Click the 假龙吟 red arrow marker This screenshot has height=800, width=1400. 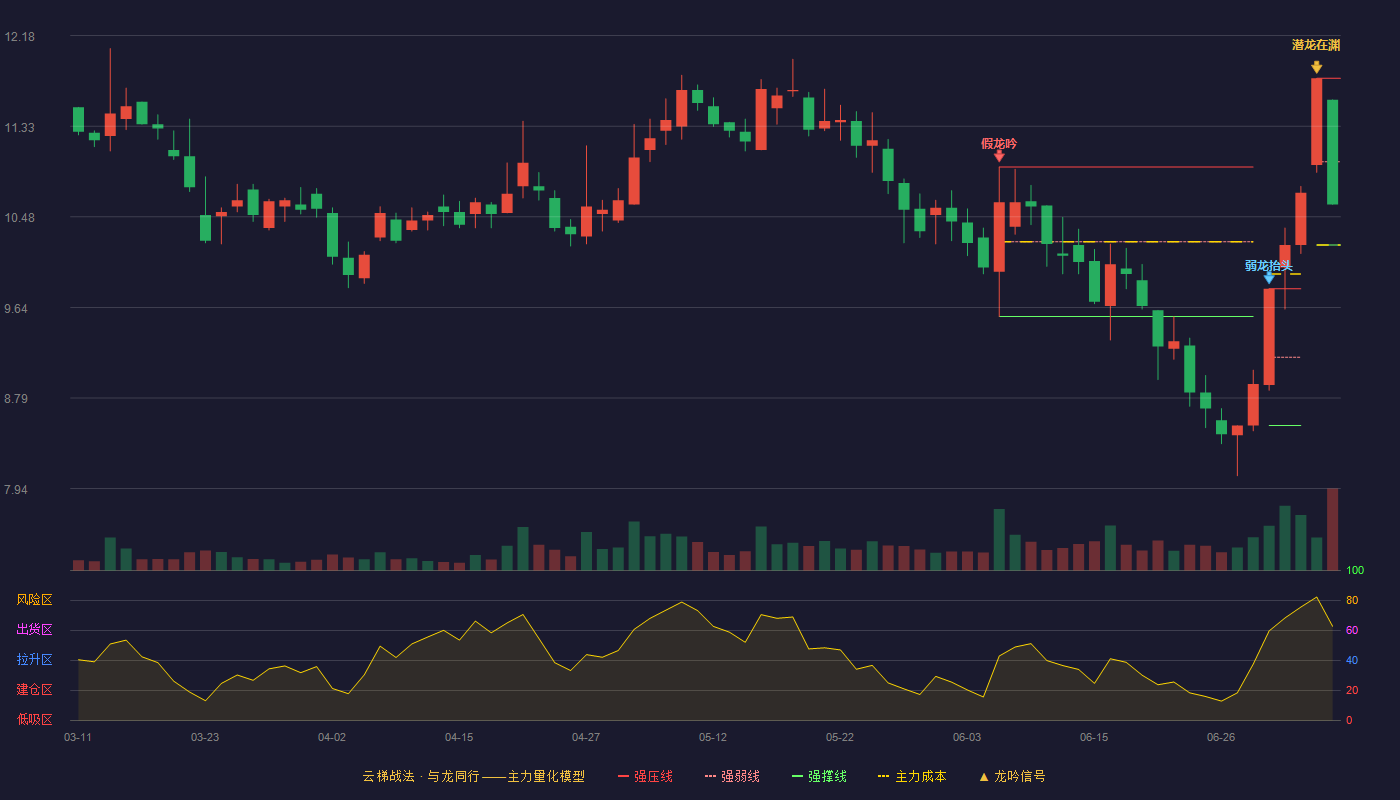tap(999, 156)
